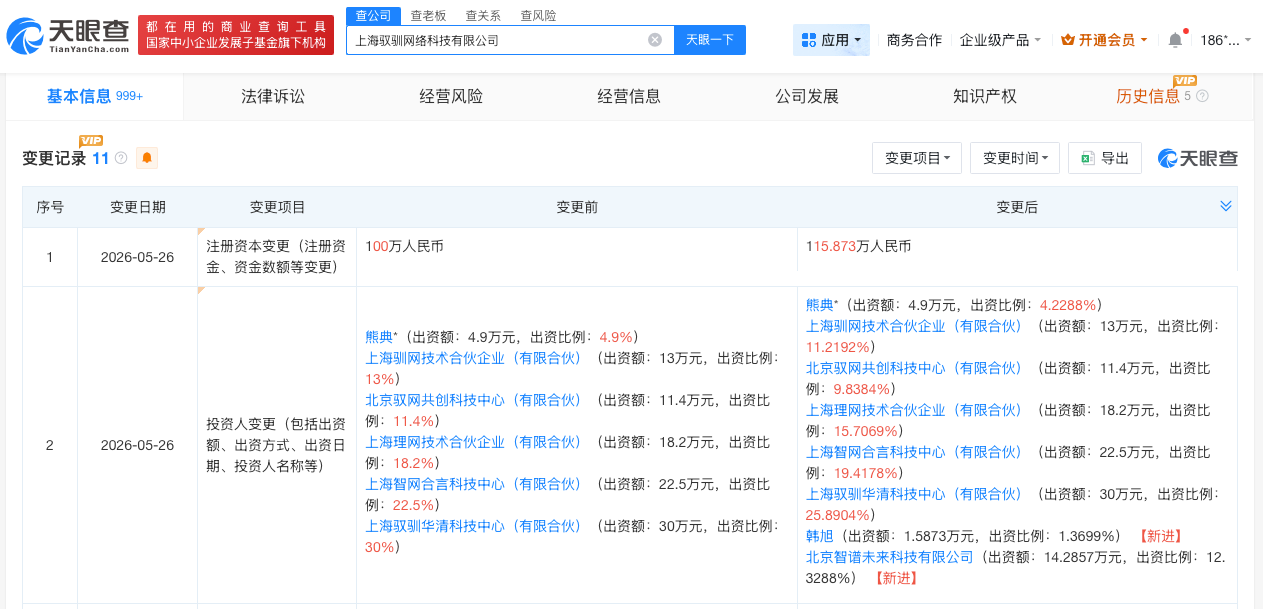The height and width of the screenshot is (609, 1263).
Task: Click the Excel icon on the 导出 button
Action: pos(1087,158)
